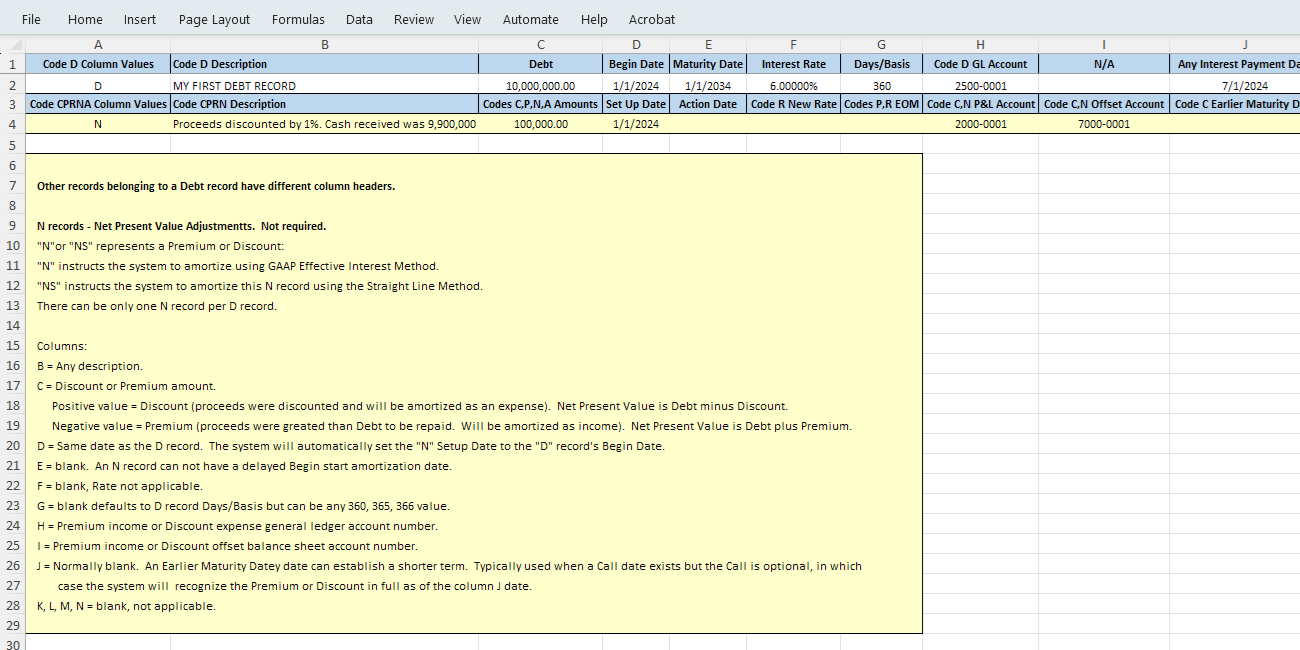The height and width of the screenshot is (650, 1300).
Task: Select column A header
Action: 98,44
